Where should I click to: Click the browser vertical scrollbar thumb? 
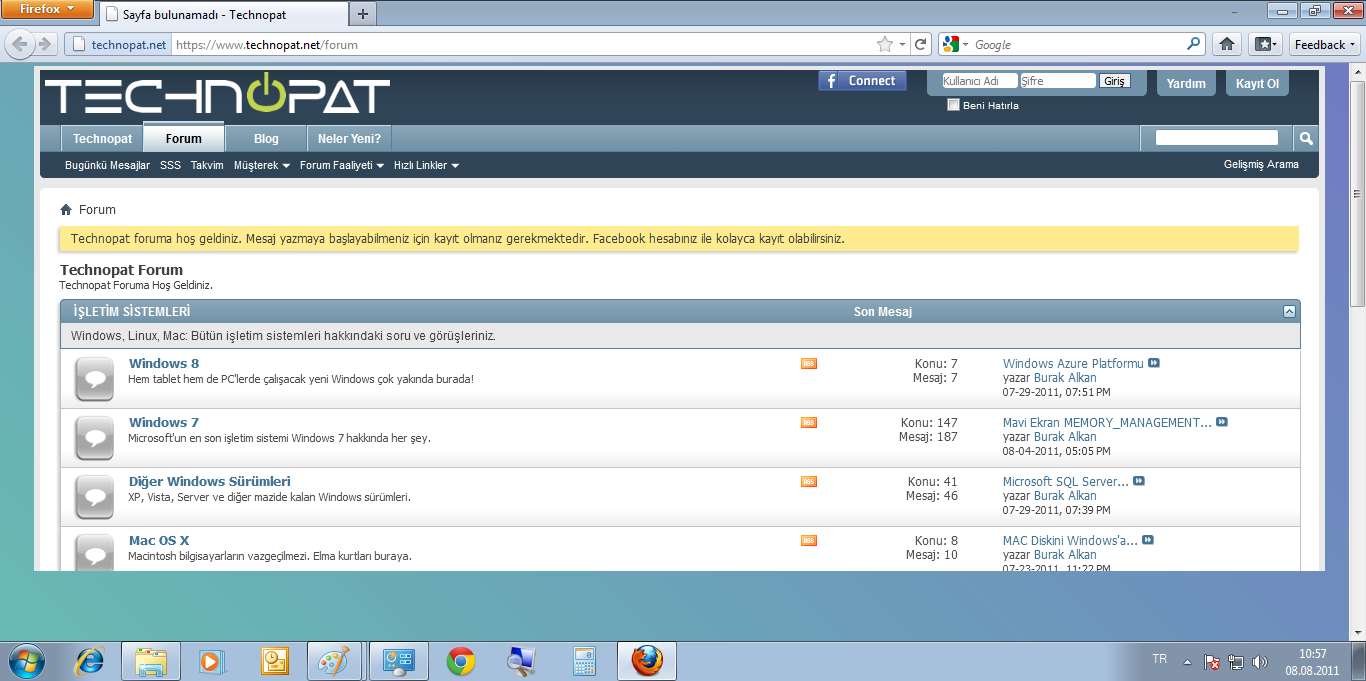[x=1357, y=193]
